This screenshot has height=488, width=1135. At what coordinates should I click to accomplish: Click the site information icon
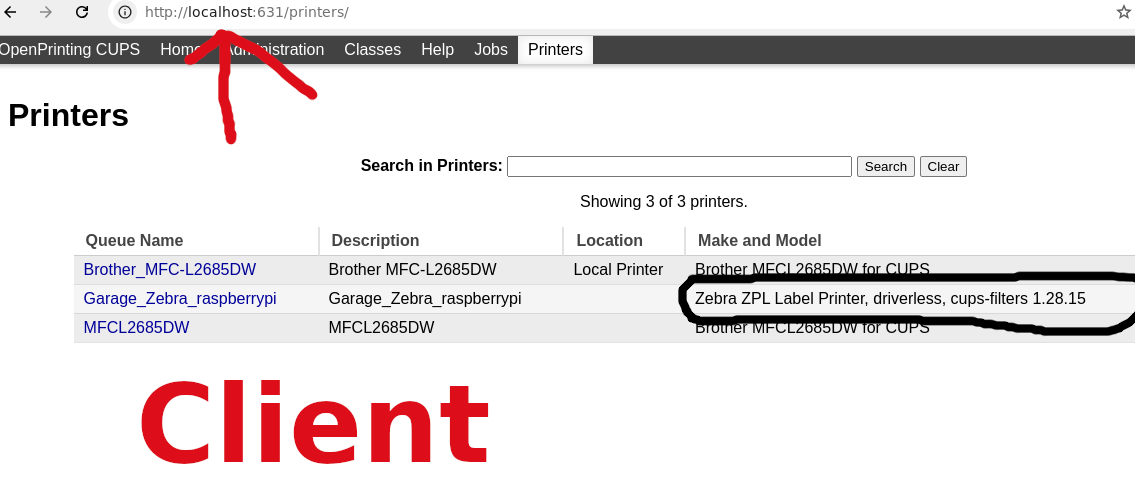[124, 13]
